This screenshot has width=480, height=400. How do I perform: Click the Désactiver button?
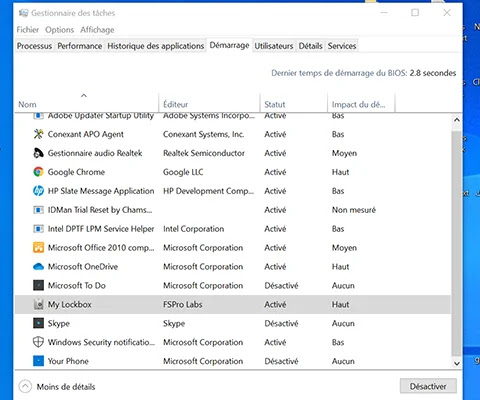(428, 386)
